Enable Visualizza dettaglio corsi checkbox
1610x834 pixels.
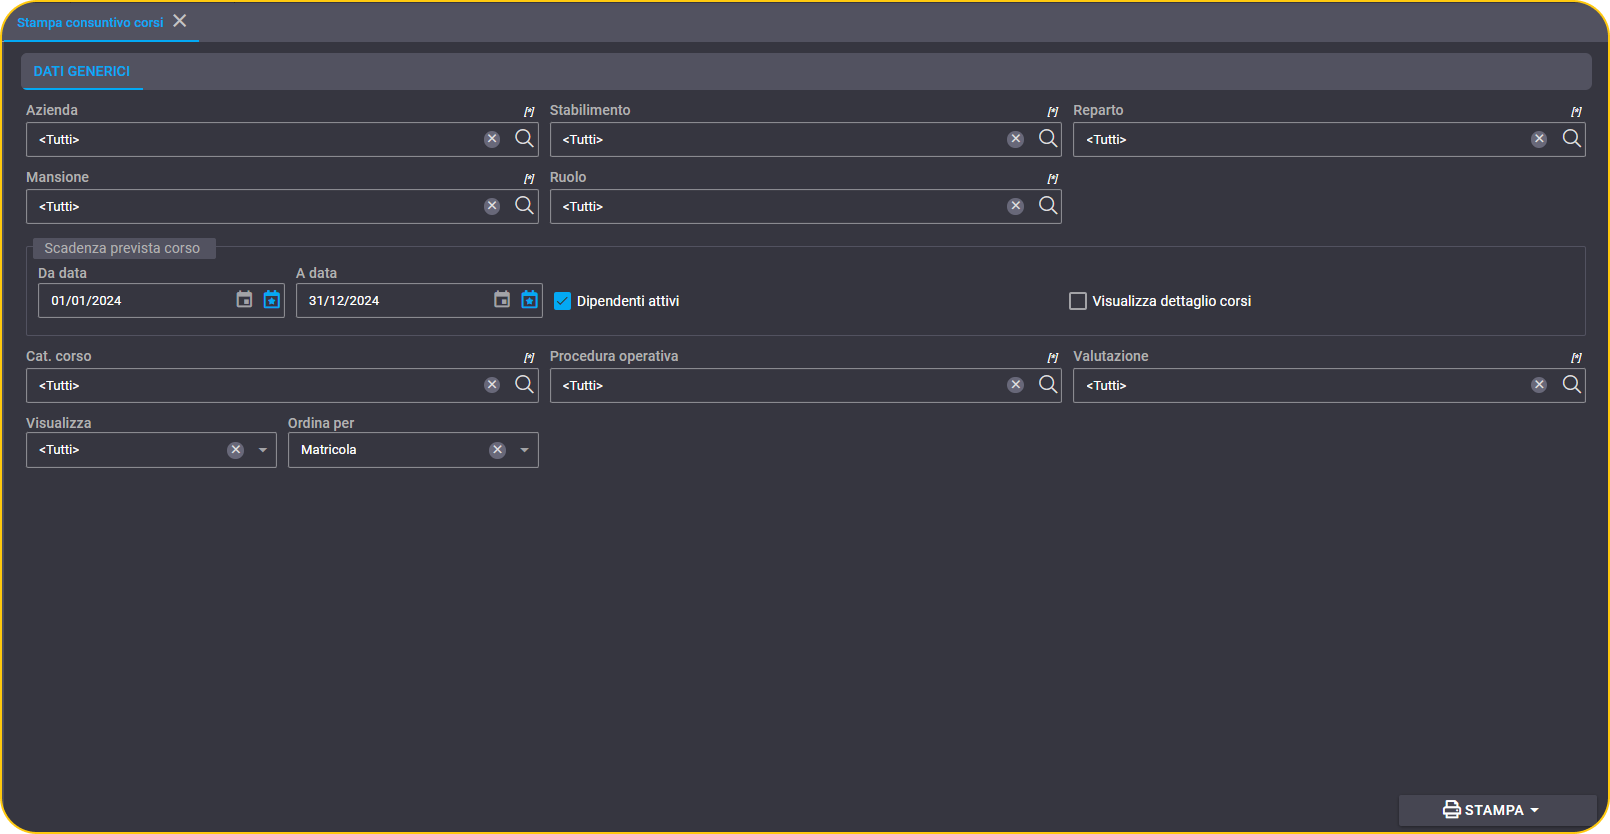coord(1078,301)
